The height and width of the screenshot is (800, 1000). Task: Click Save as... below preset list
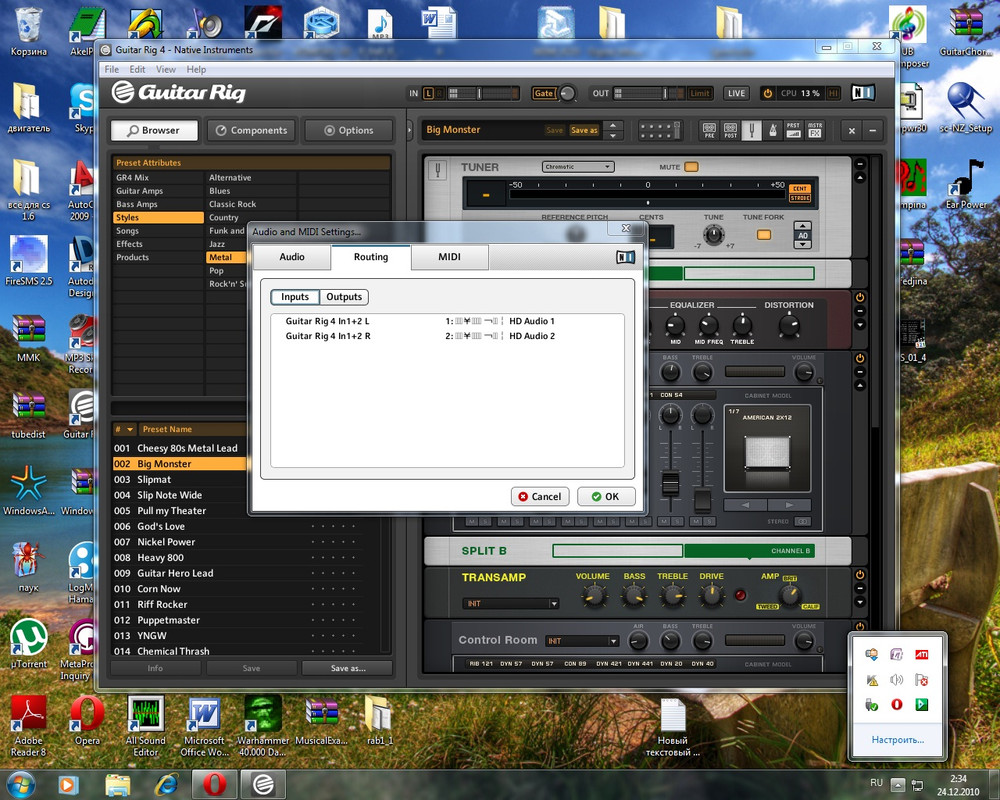tap(348, 668)
